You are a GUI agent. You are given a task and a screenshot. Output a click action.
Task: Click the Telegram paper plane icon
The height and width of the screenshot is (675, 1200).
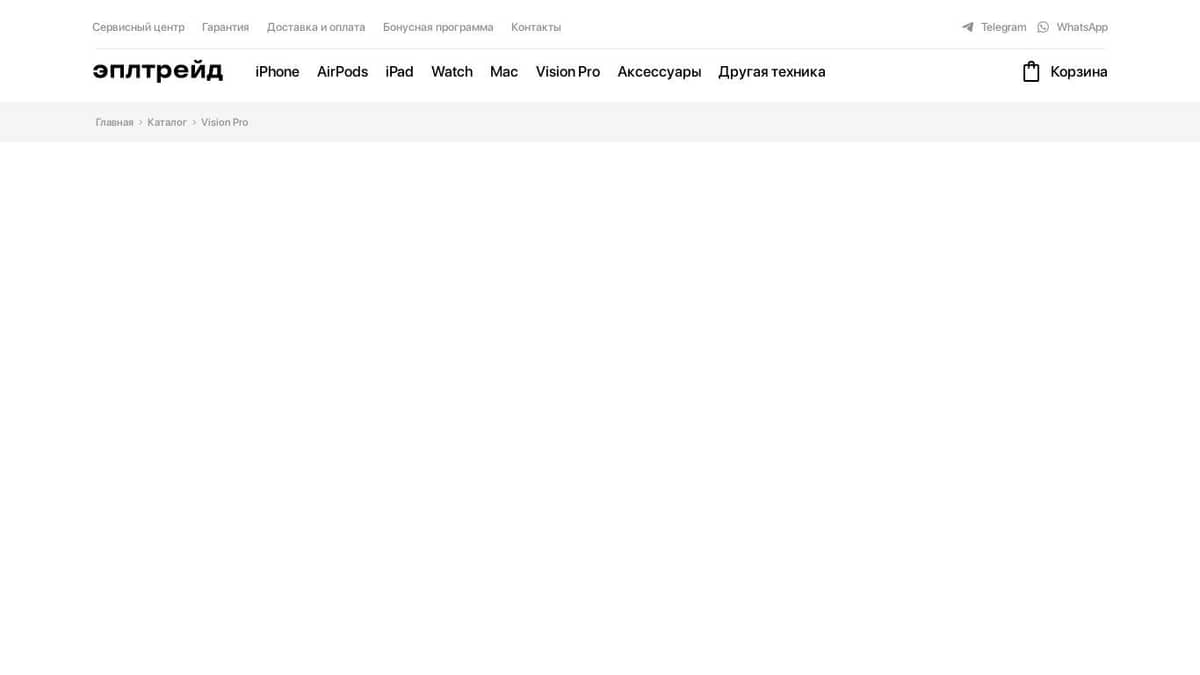(x=967, y=27)
